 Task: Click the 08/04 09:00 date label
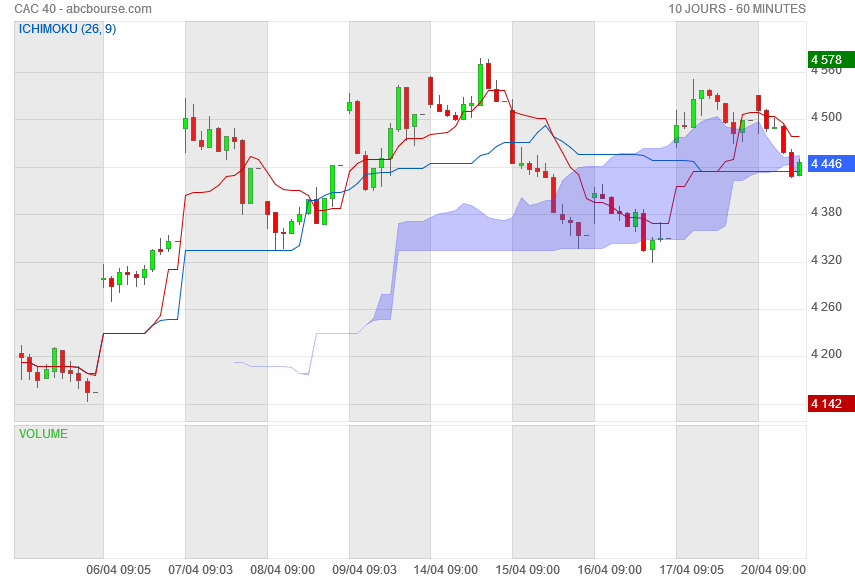282,570
